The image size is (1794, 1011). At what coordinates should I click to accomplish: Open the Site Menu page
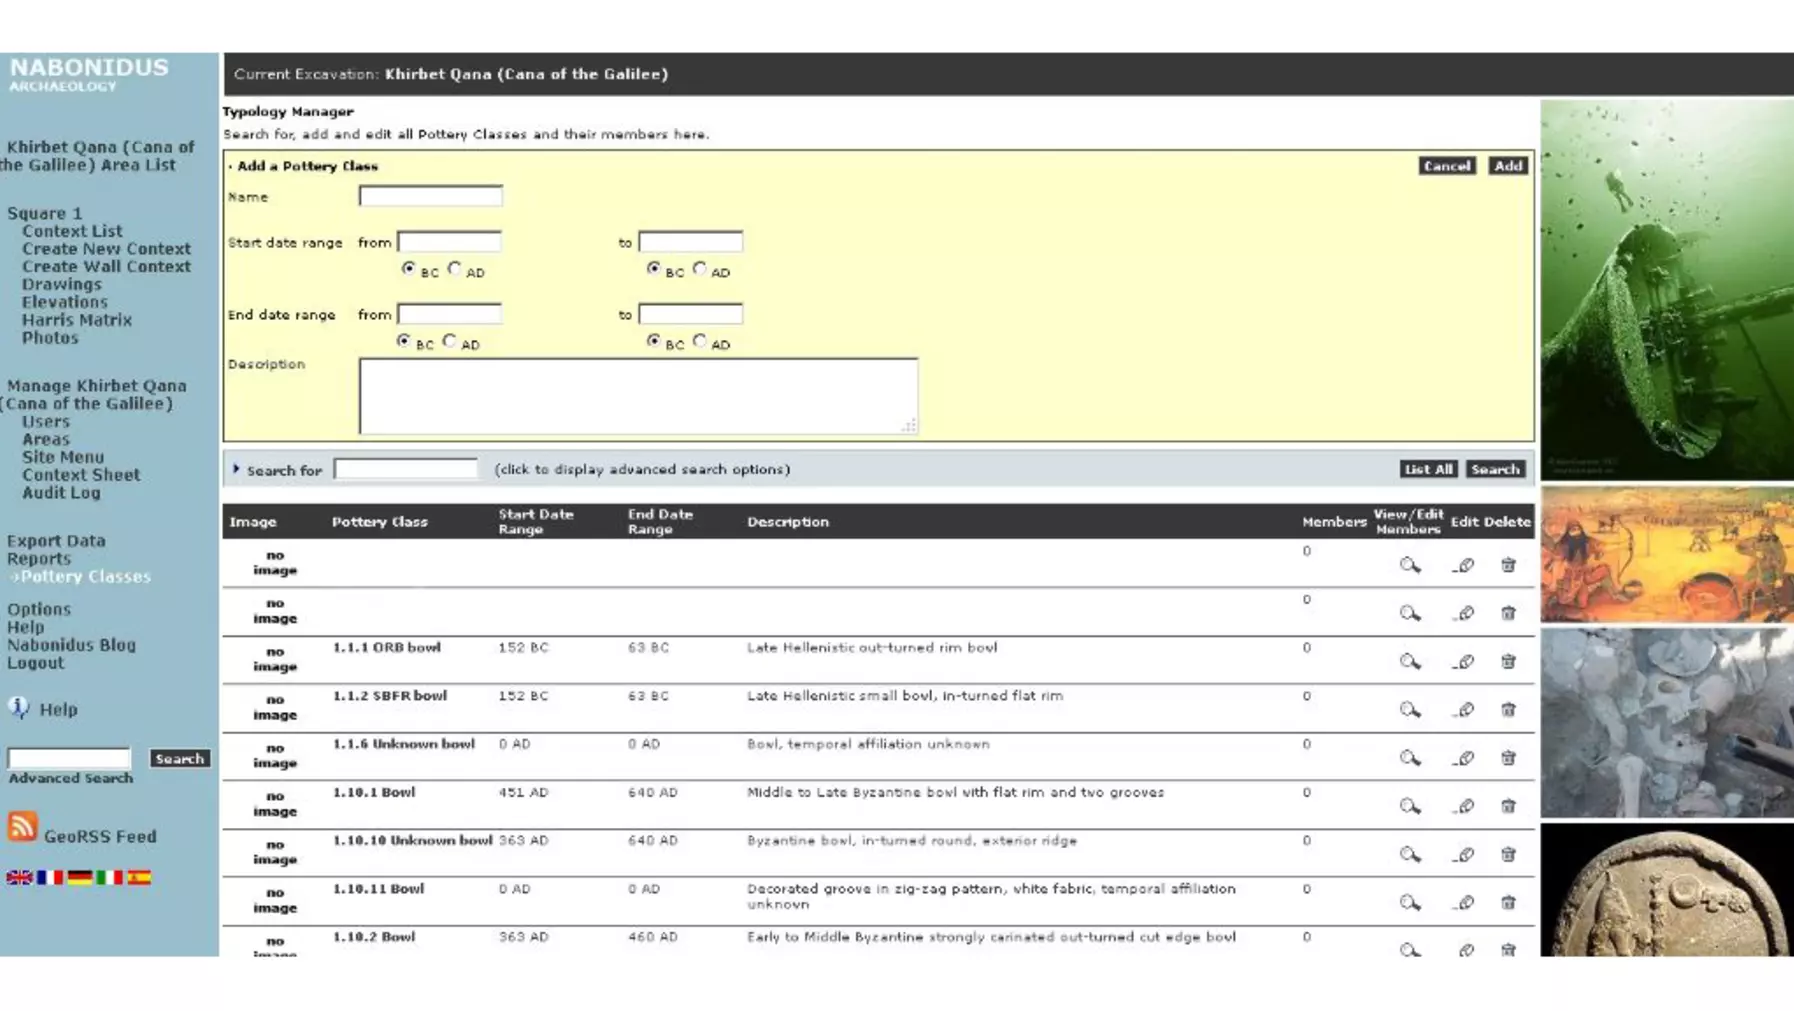click(63, 457)
